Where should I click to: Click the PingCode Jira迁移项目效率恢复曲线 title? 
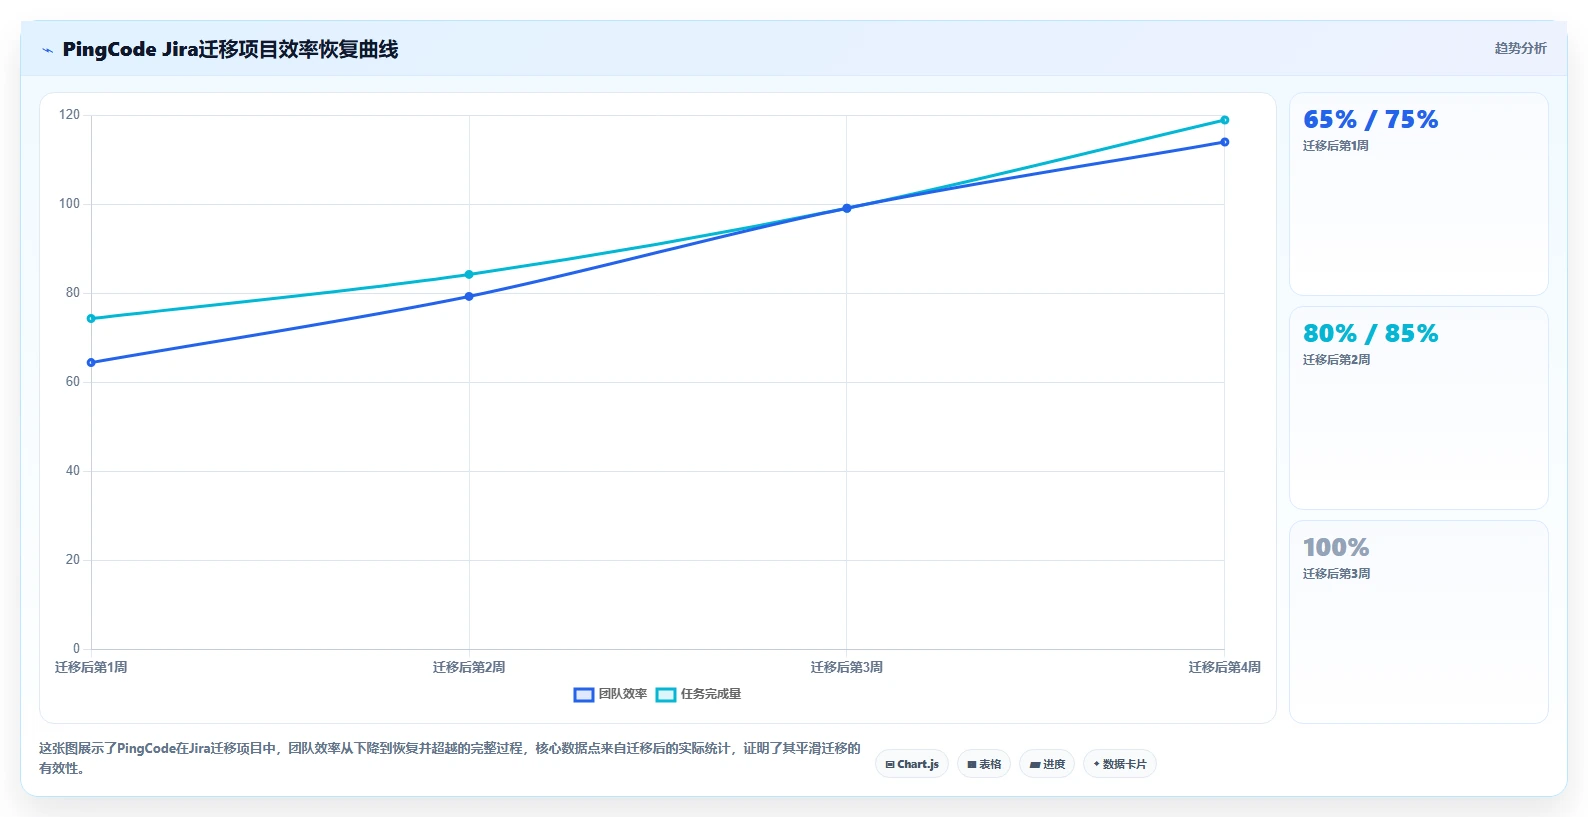[230, 49]
